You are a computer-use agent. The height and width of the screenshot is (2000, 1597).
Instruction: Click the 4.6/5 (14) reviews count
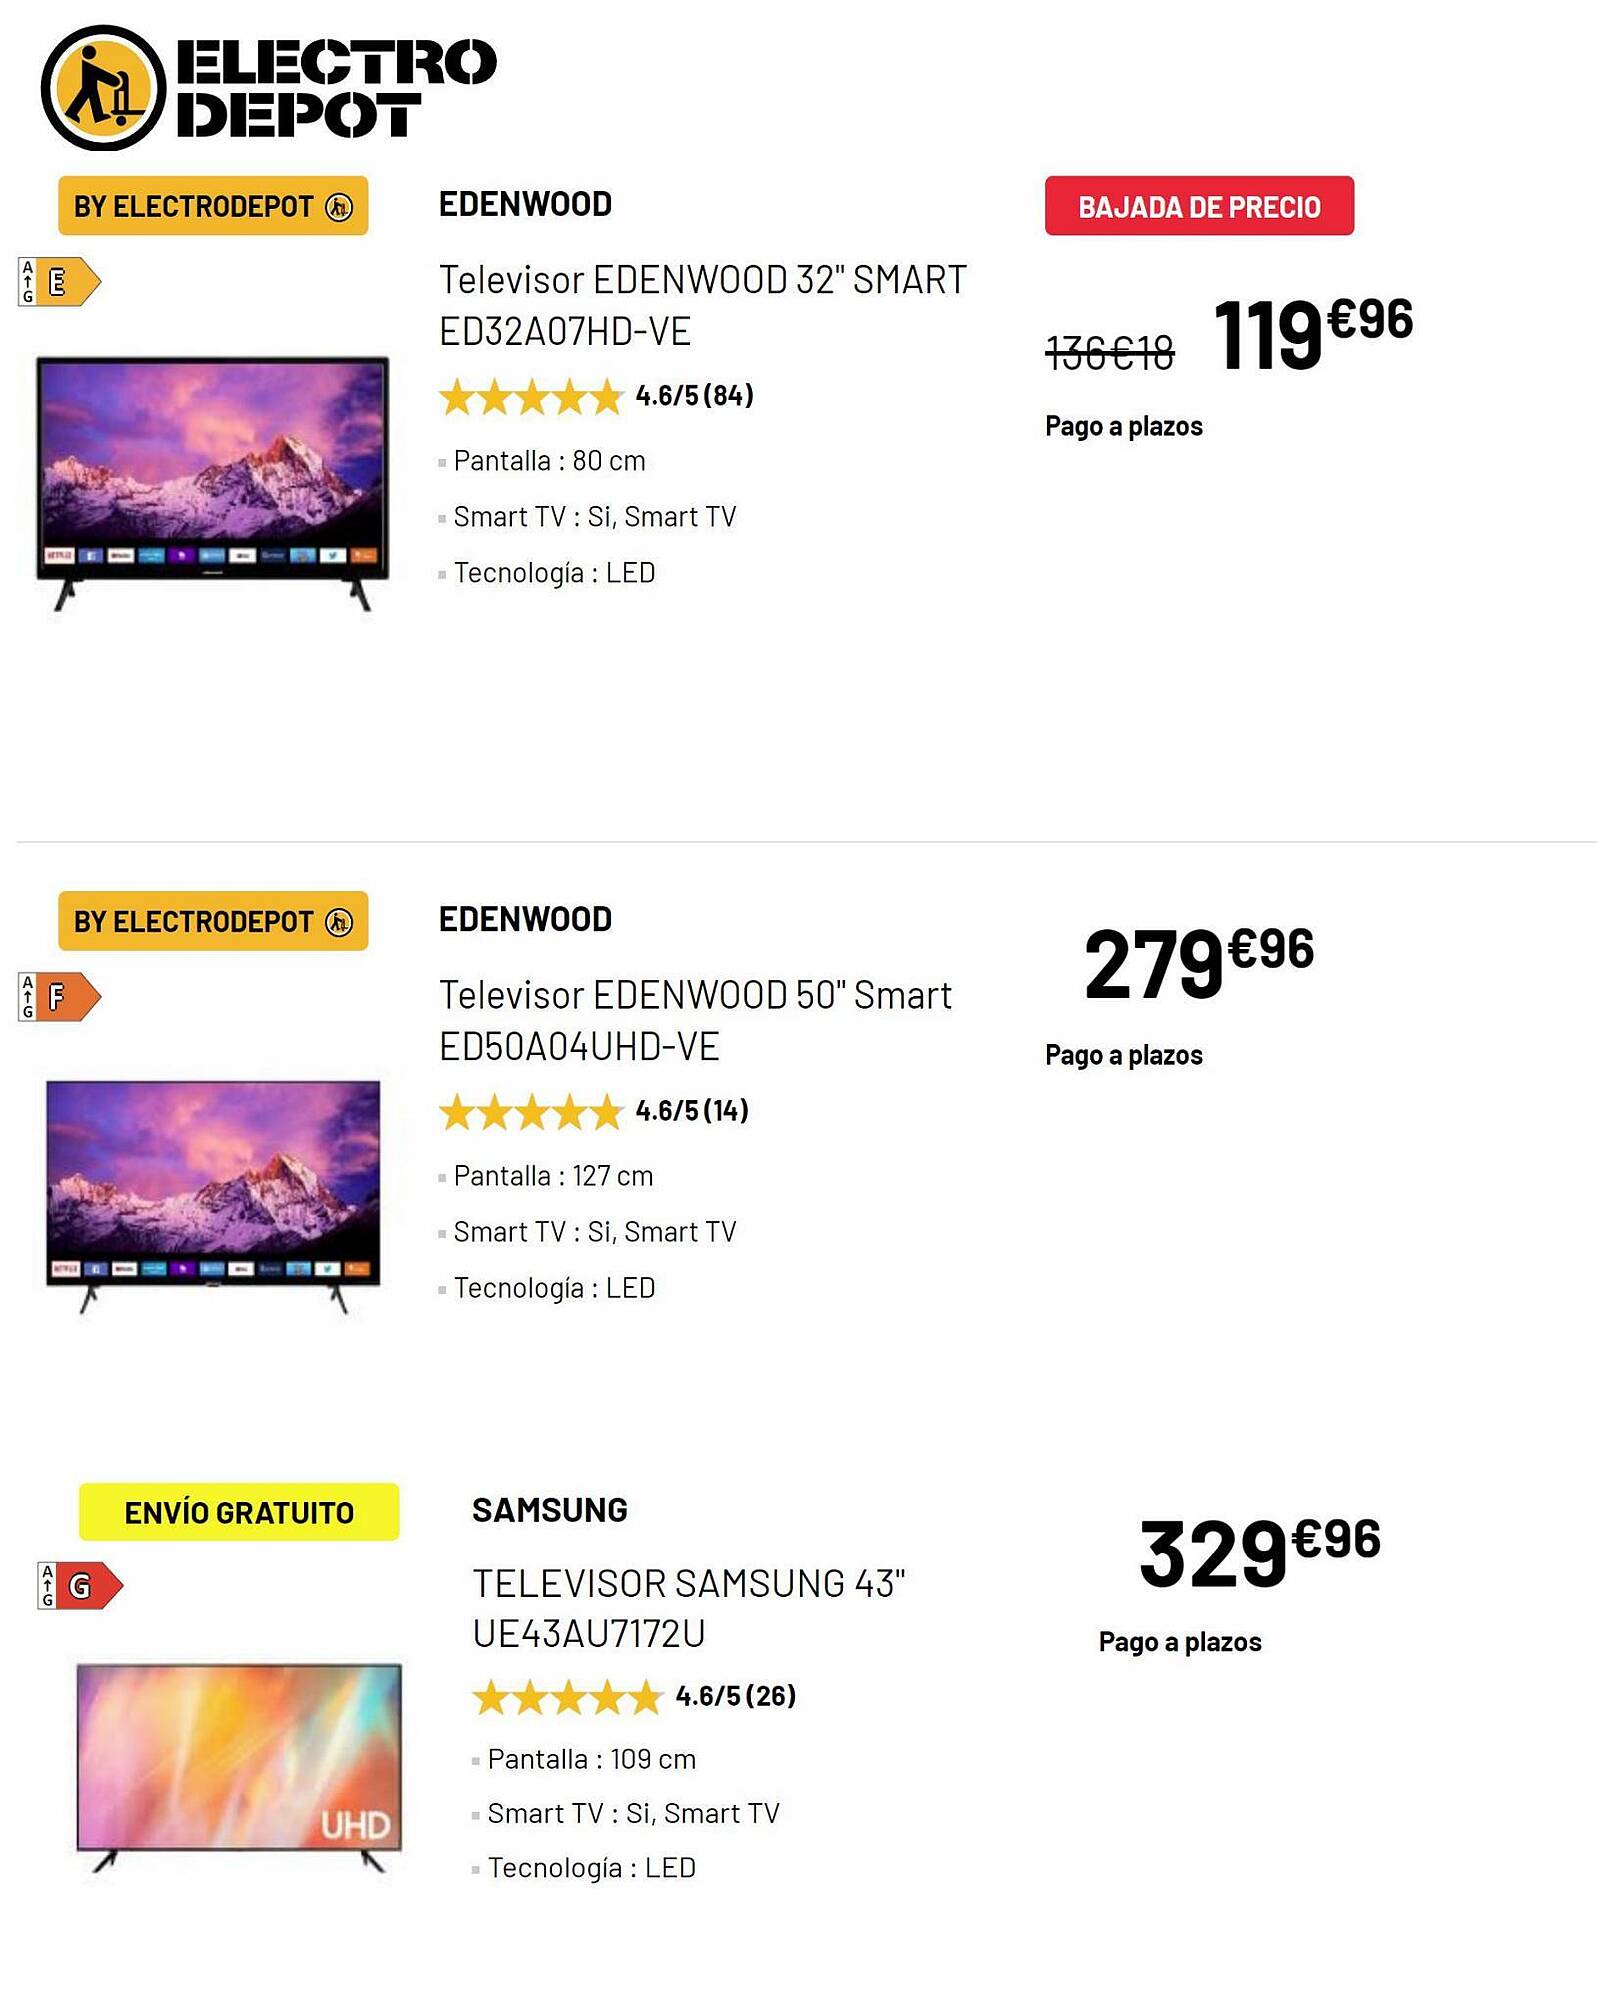(692, 1111)
